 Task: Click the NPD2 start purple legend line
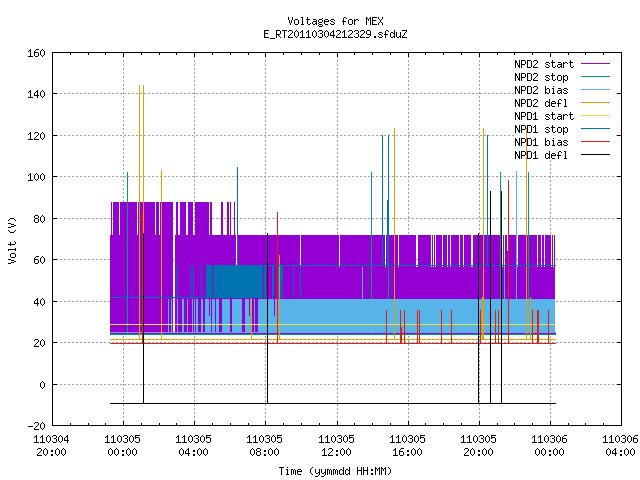pyautogui.click(x=595, y=64)
